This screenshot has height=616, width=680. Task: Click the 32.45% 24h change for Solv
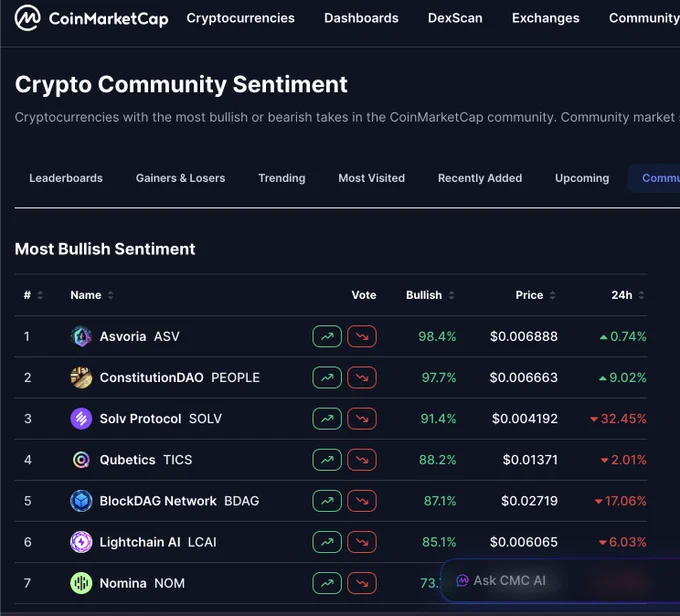pos(618,419)
